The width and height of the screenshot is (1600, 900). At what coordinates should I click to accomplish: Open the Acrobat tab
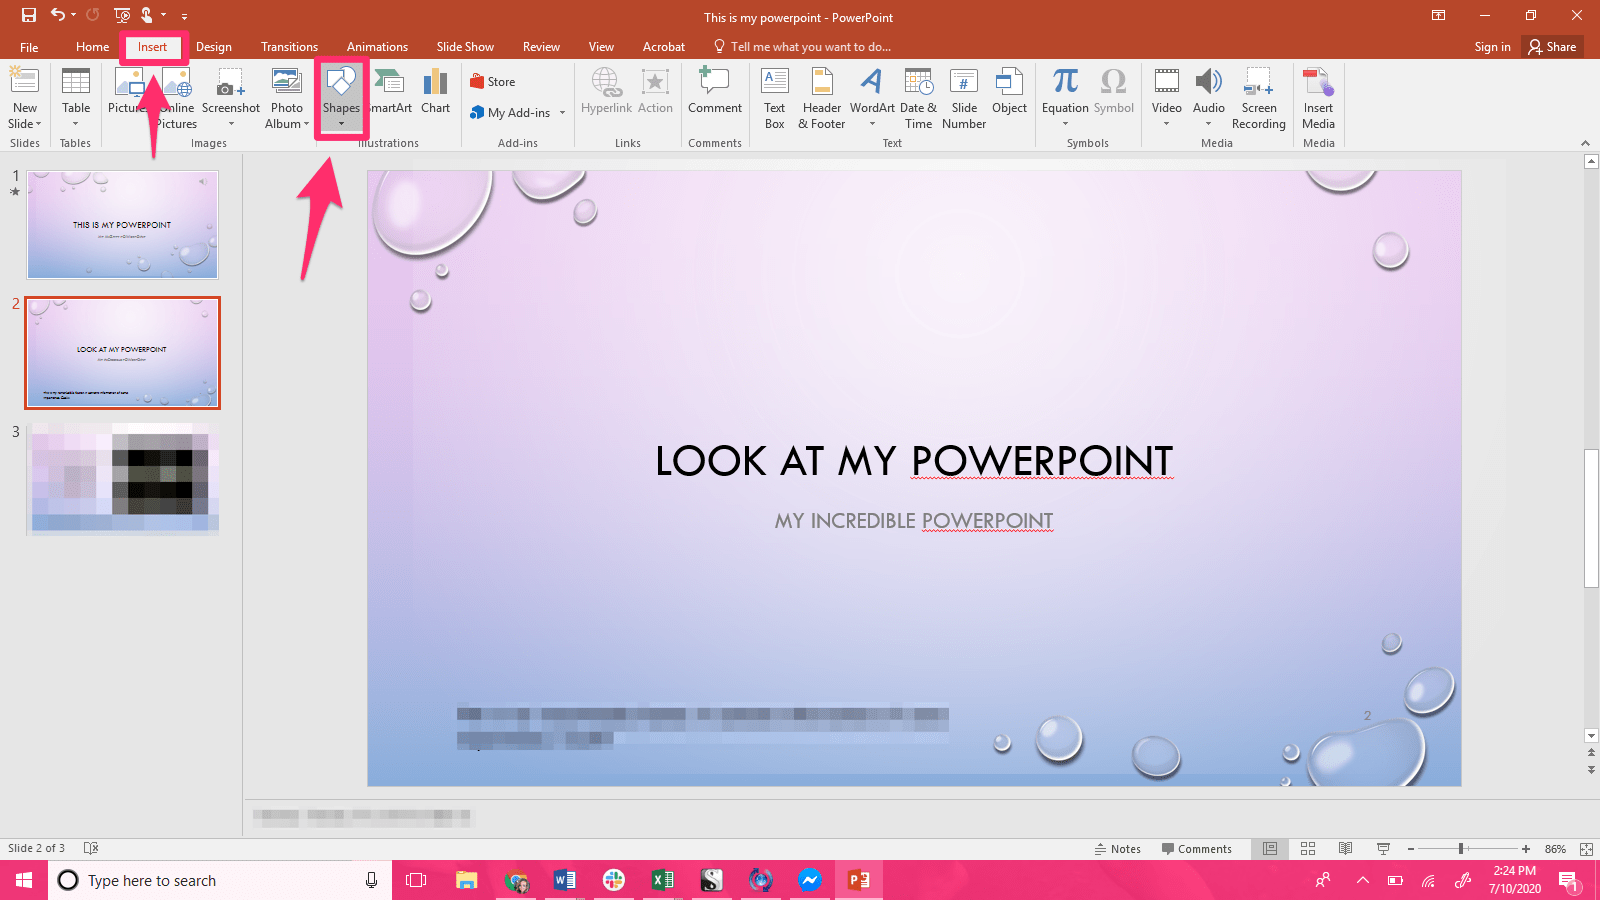pos(664,47)
